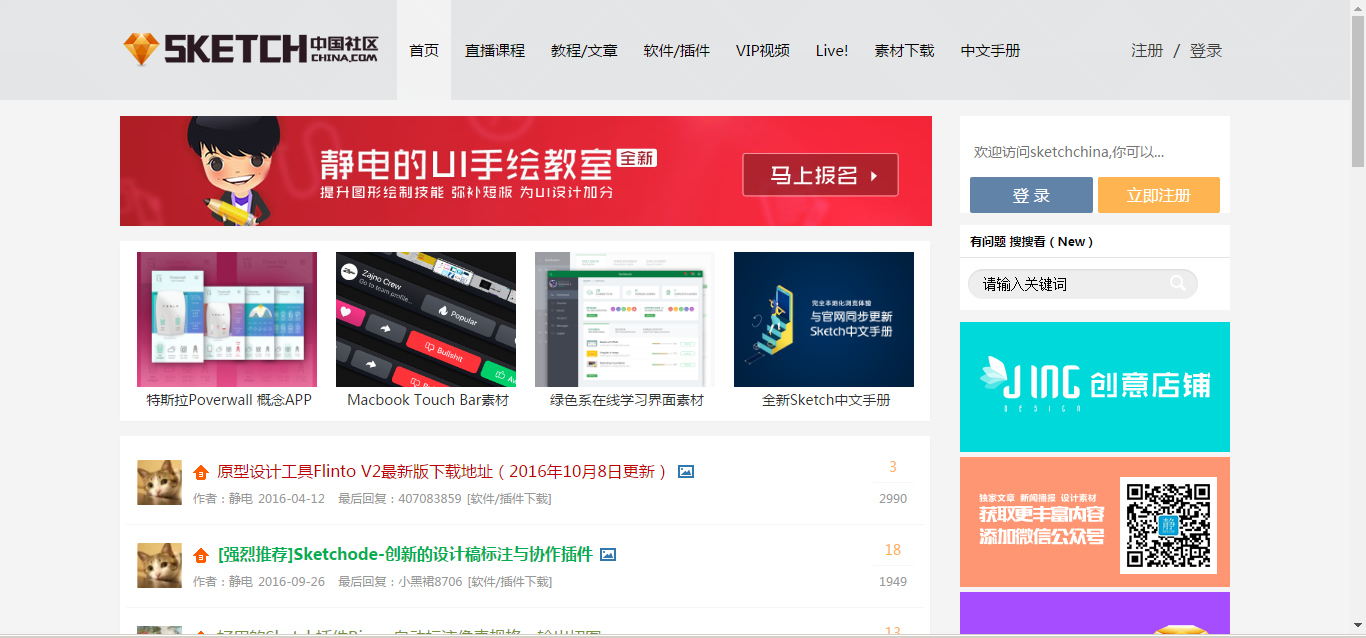This screenshot has width=1366, height=638.
Task: Click [软件/插件下载] tag on Flinto post
Action: (509, 498)
